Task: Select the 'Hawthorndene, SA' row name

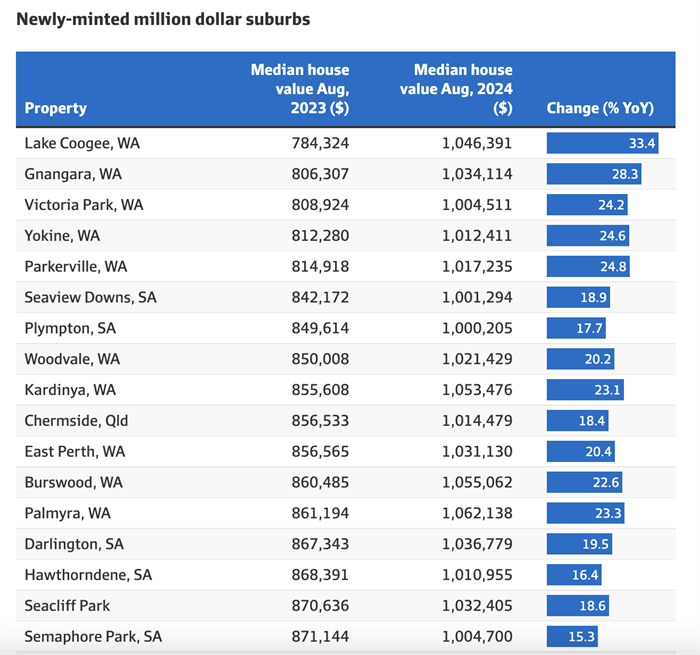Action: click(x=88, y=575)
